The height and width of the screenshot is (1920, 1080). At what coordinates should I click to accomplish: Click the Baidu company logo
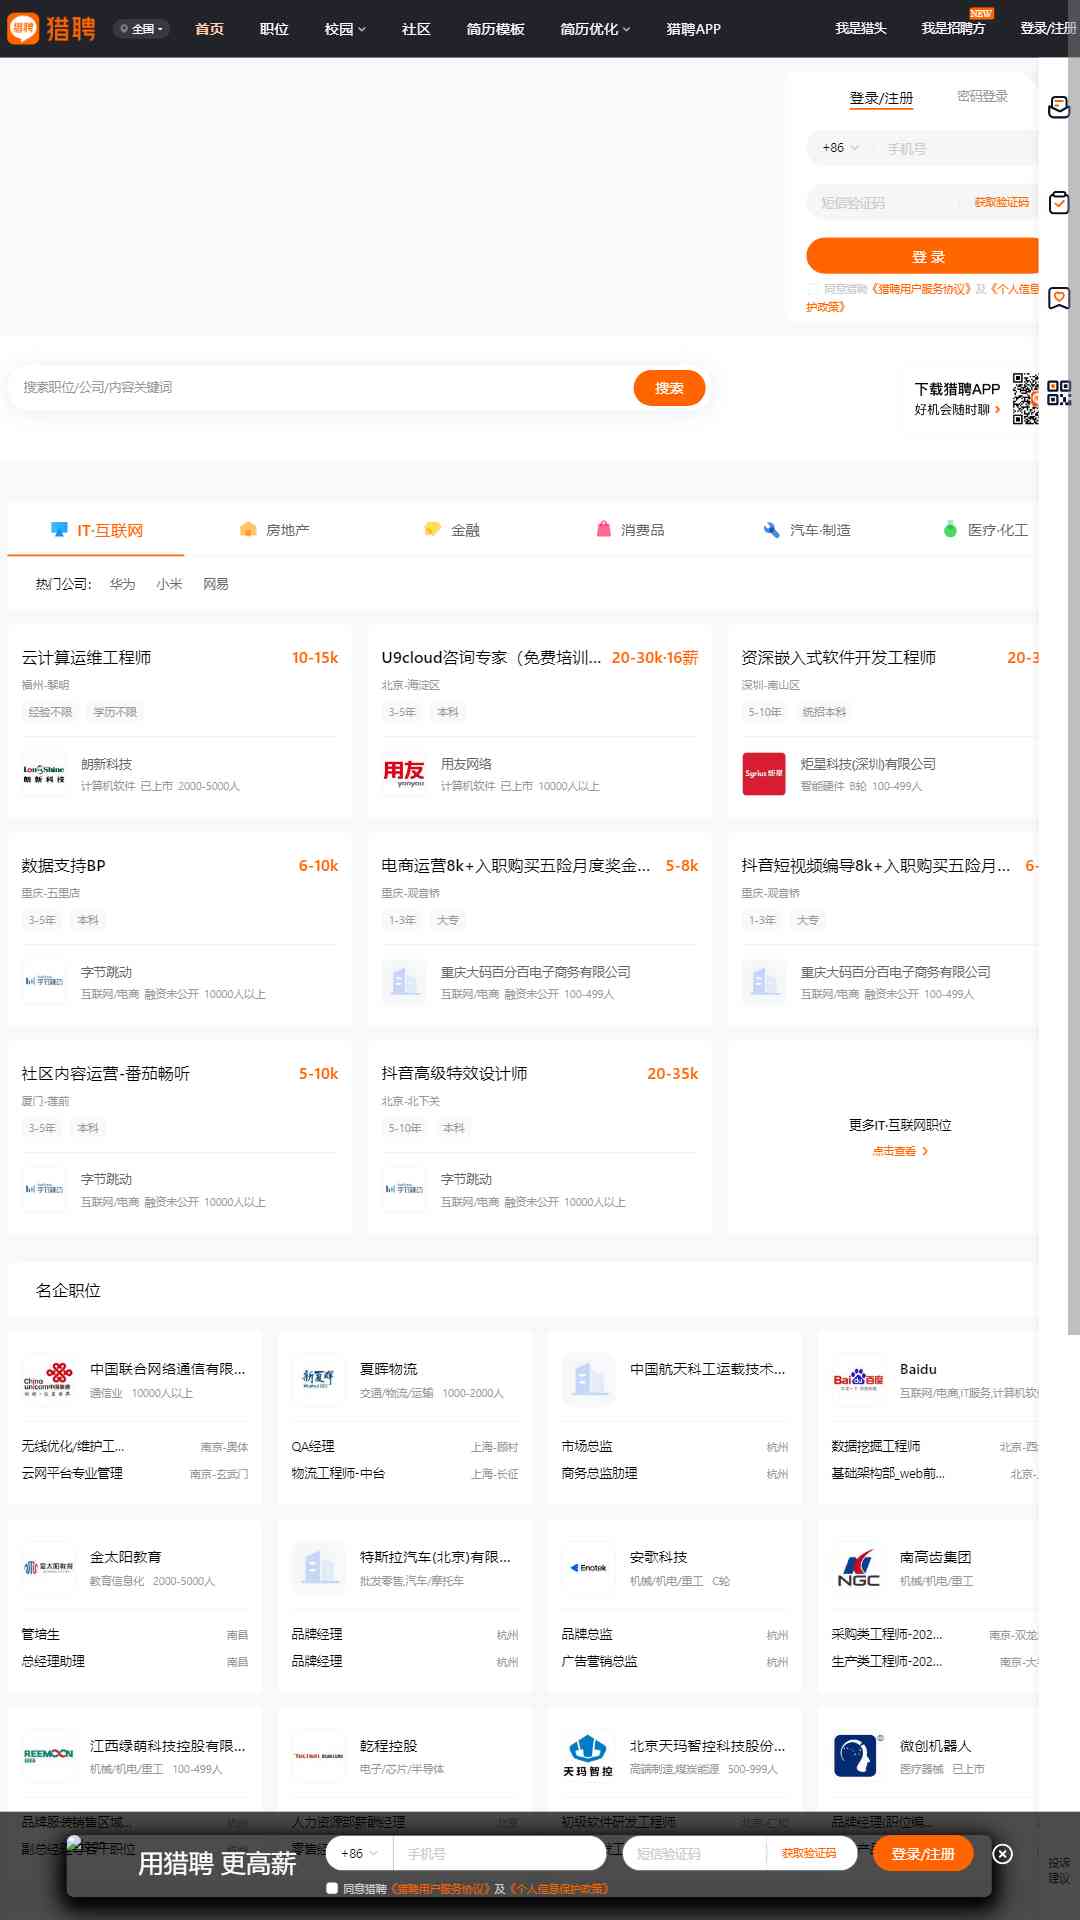[x=858, y=1380]
